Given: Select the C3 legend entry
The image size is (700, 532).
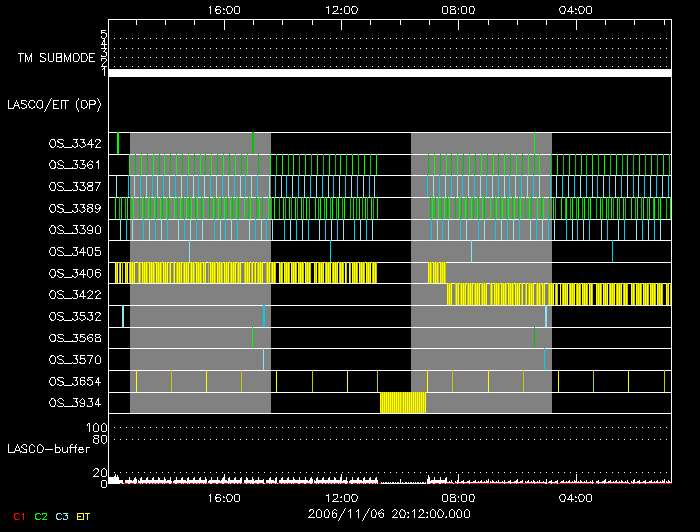Looking at the screenshot, I should [62, 516].
